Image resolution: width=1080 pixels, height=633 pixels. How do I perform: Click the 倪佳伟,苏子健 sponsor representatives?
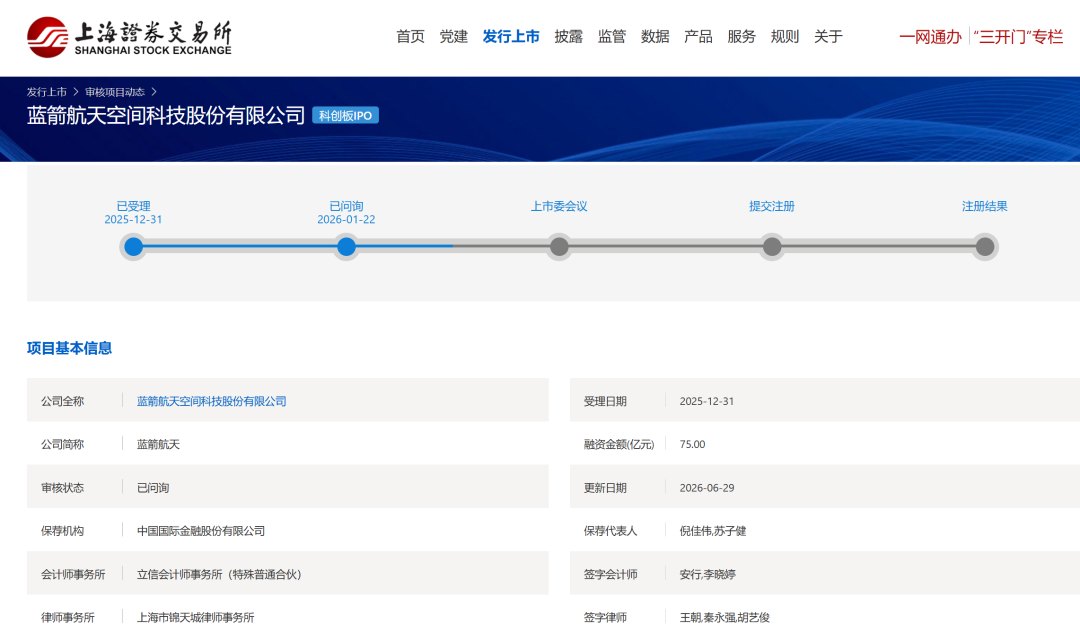pyautogui.click(x=713, y=531)
